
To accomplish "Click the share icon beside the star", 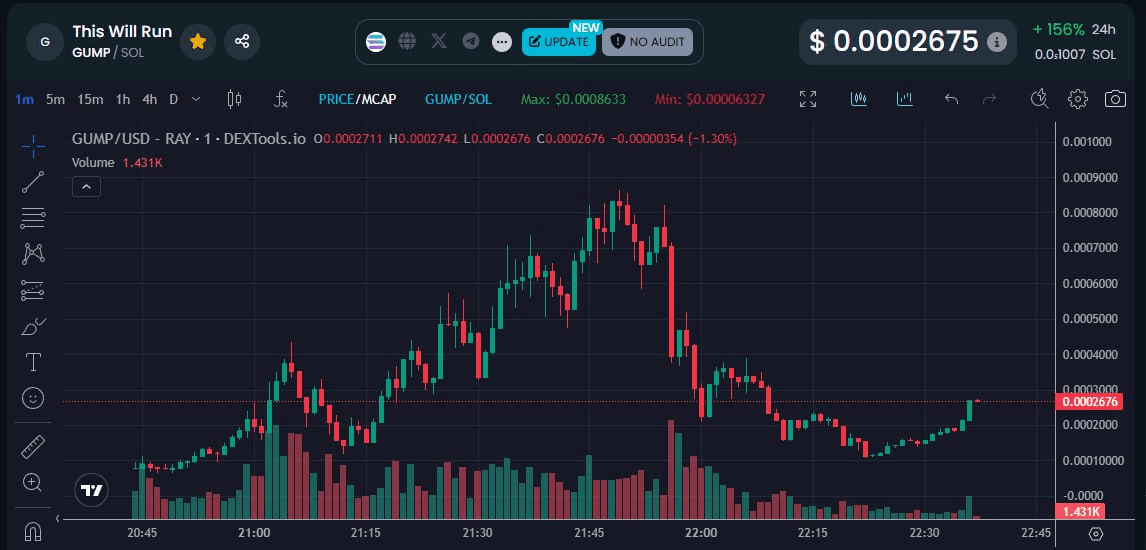I will point(242,42).
